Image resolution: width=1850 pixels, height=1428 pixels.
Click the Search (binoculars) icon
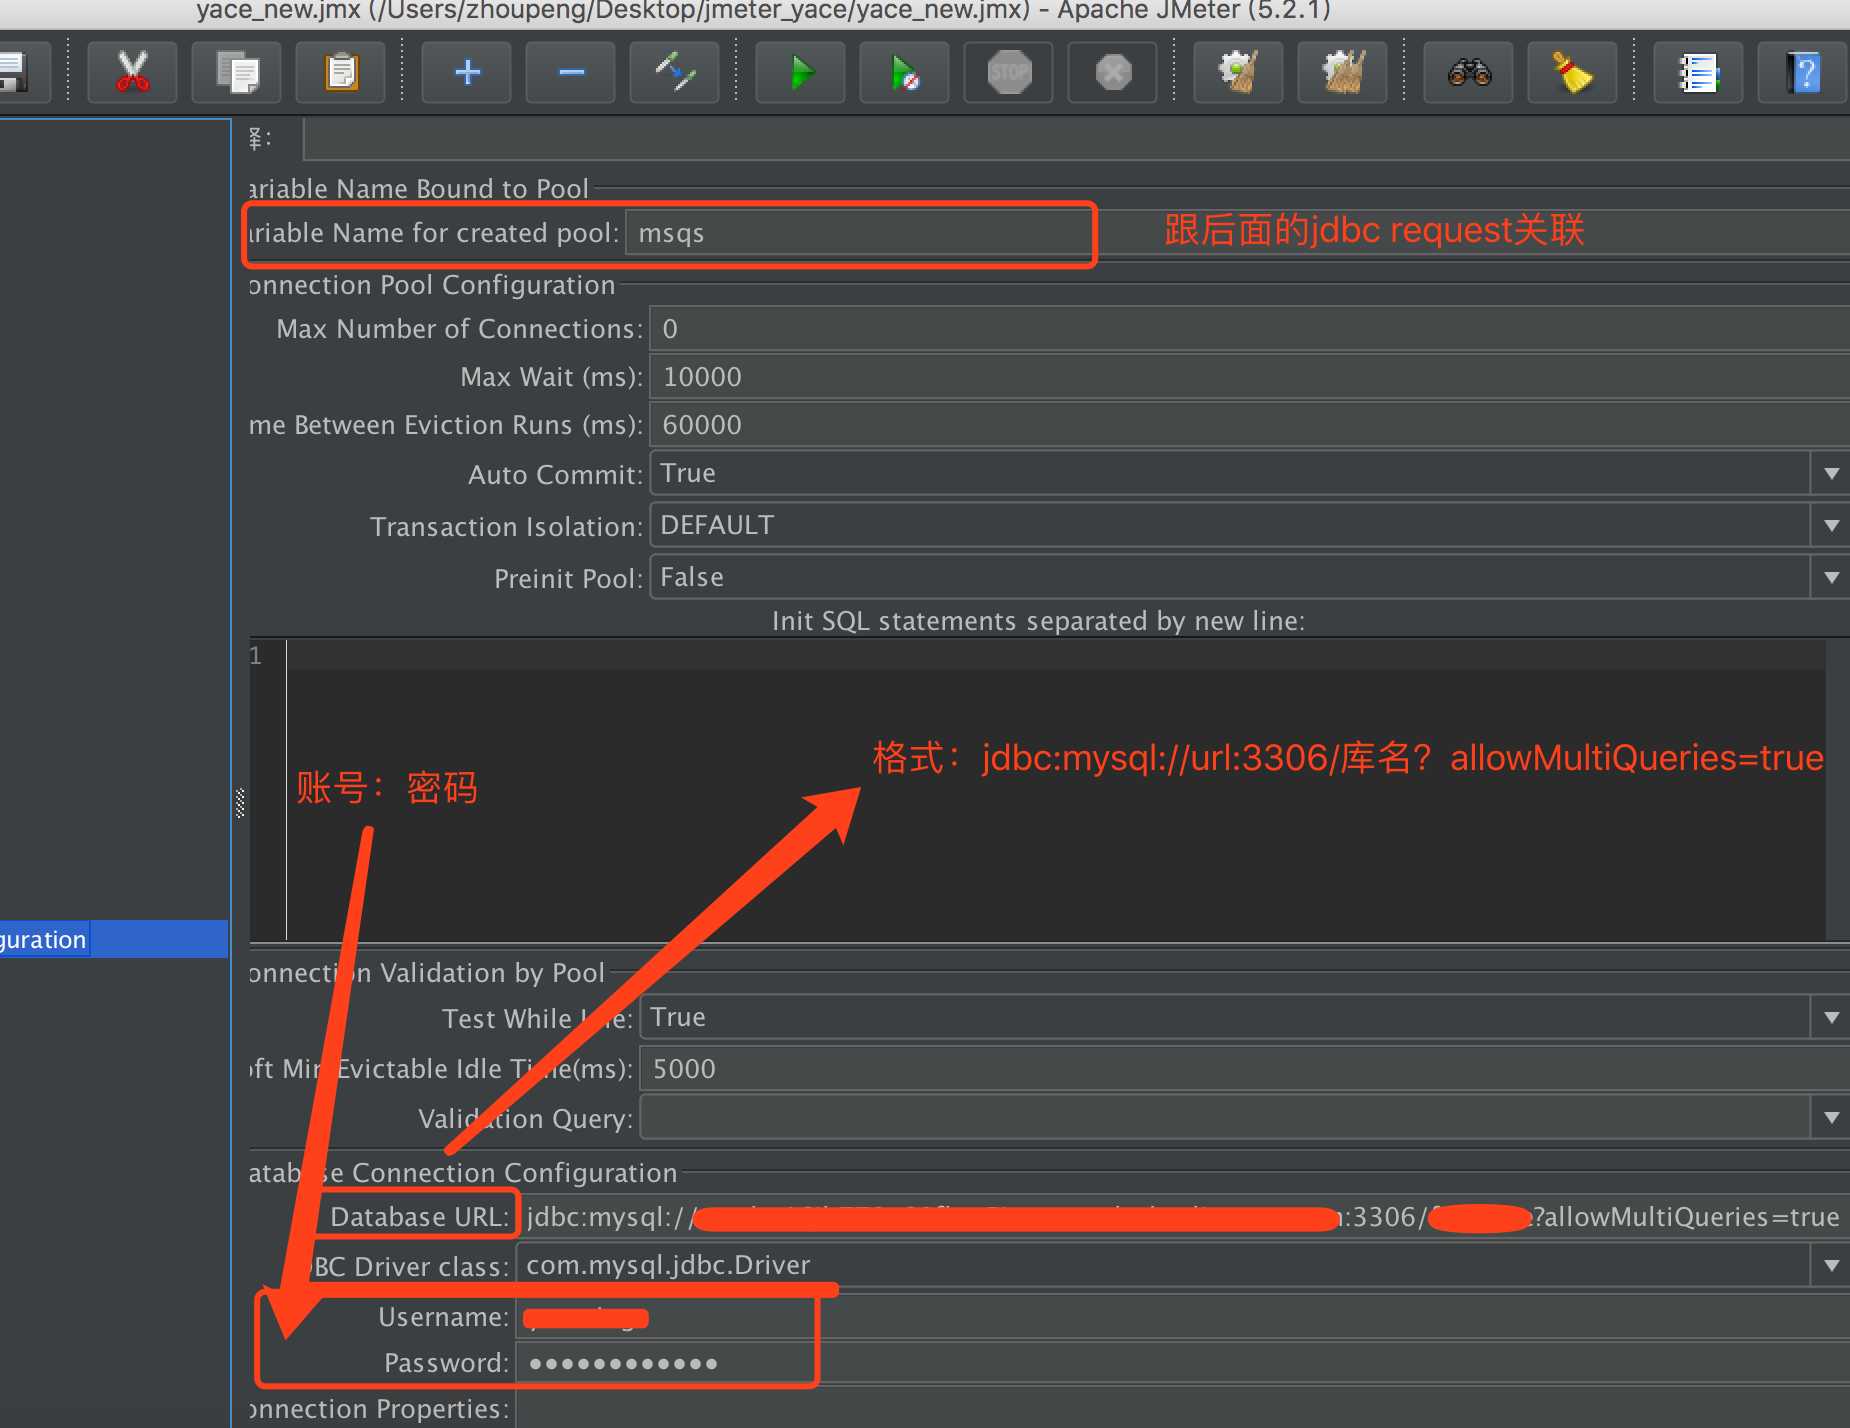pos(1469,72)
